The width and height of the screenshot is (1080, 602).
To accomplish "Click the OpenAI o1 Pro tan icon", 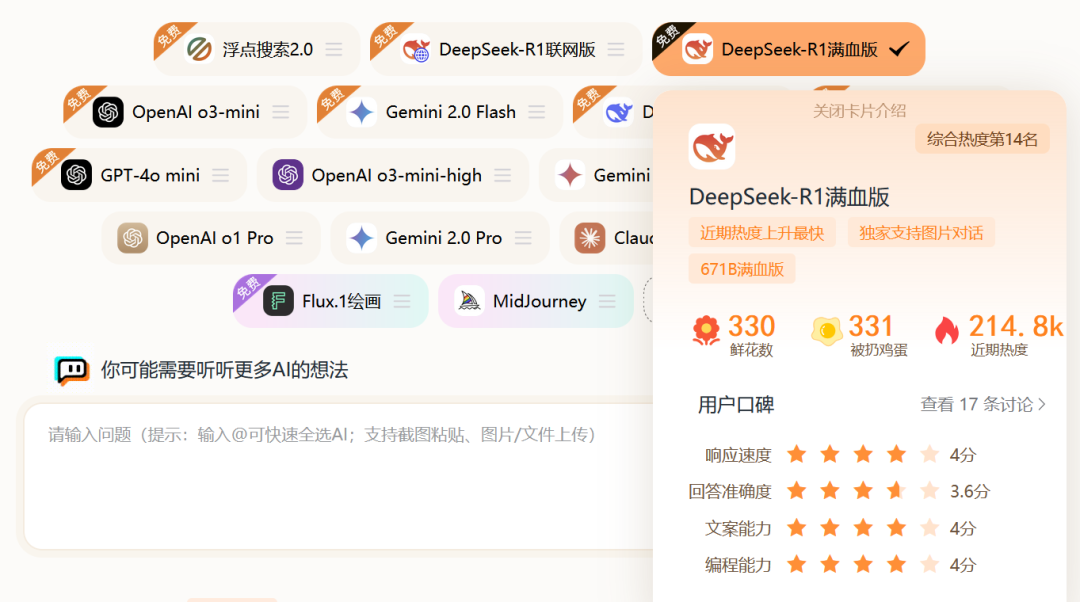I will click(x=132, y=238).
